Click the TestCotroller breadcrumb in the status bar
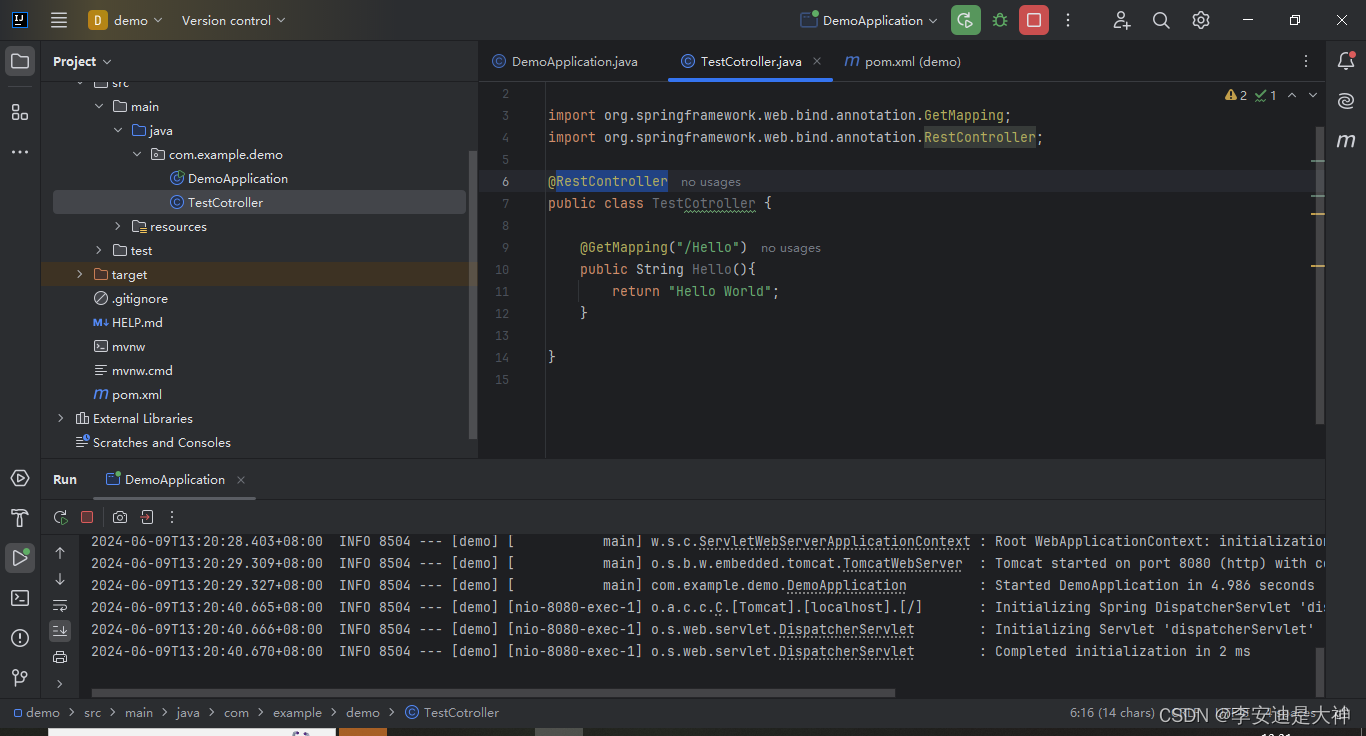The image size is (1366, 736). 452,713
